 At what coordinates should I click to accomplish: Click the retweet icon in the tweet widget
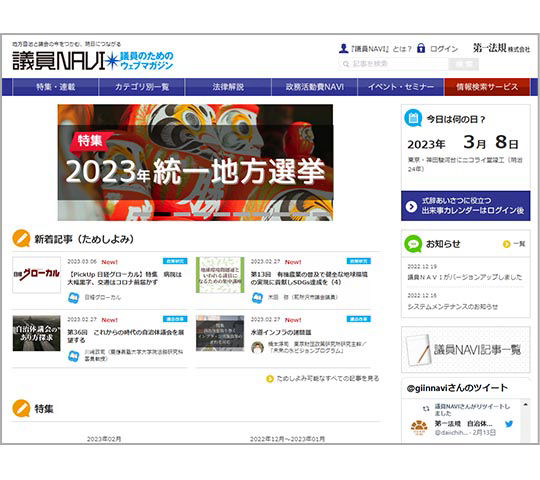(426, 408)
